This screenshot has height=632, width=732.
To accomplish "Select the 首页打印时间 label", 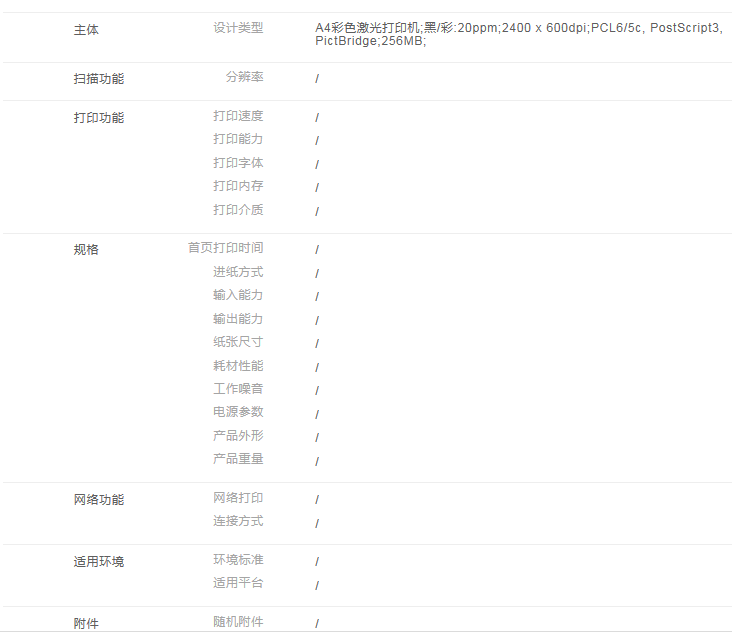I will pos(225,248).
